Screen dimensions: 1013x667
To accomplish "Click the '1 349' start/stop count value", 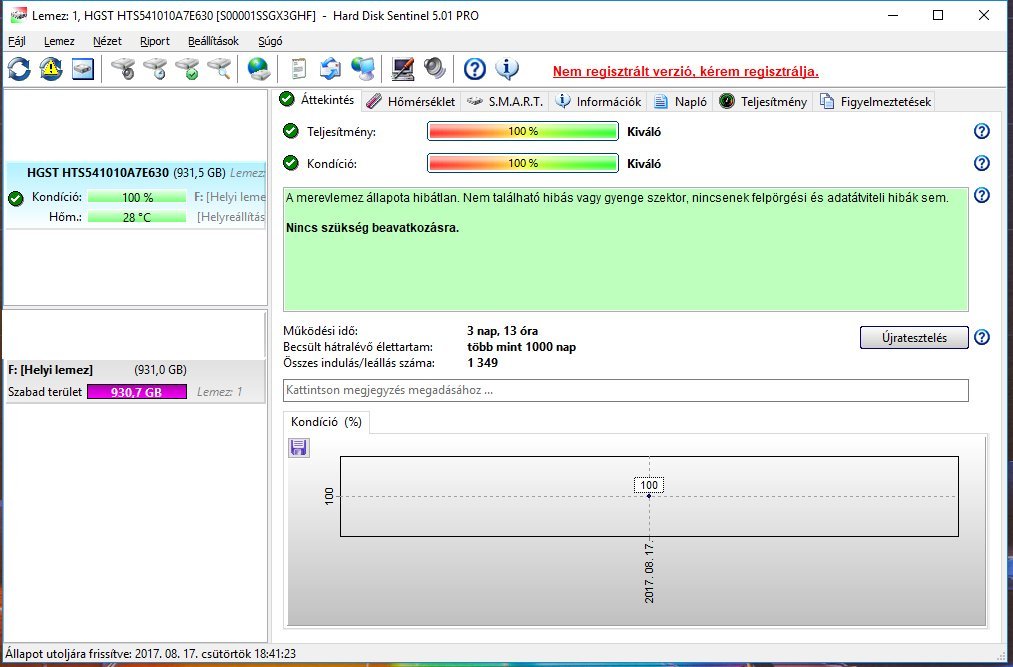I will tap(483, 363).
